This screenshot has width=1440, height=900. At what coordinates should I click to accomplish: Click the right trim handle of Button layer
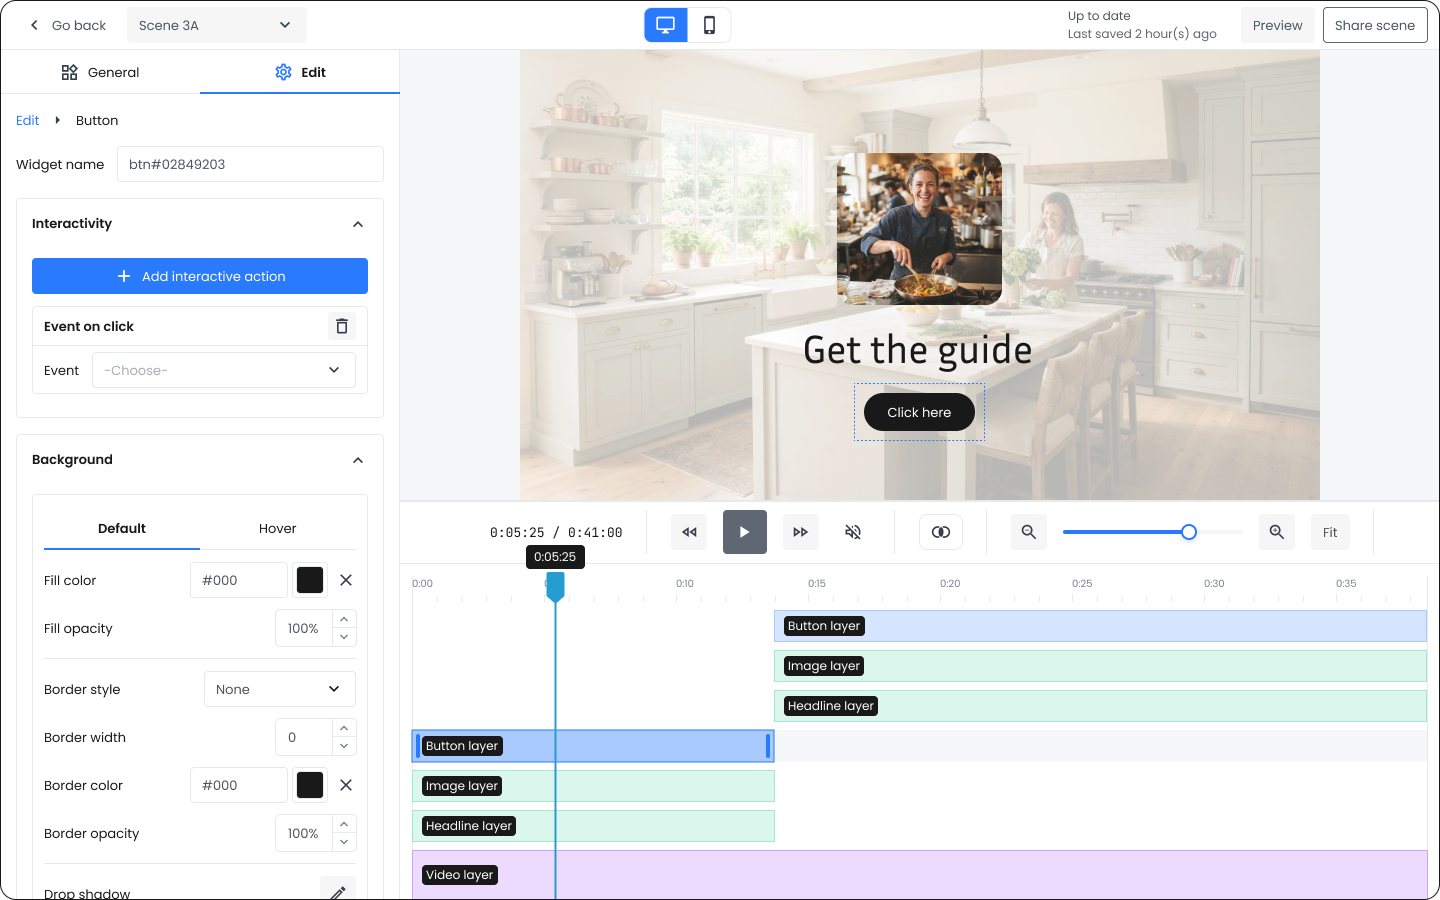(x=768, y=746)
